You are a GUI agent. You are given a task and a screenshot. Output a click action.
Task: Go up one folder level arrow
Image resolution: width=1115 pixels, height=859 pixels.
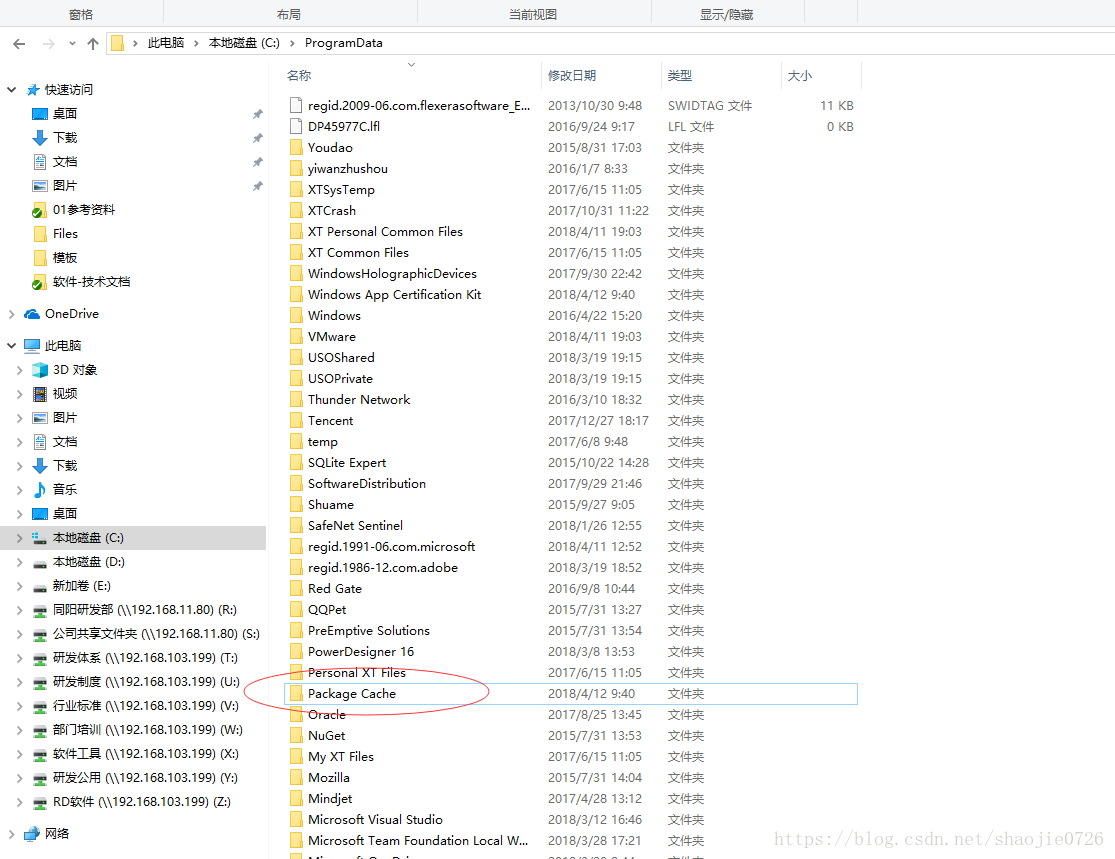(92, 43)
